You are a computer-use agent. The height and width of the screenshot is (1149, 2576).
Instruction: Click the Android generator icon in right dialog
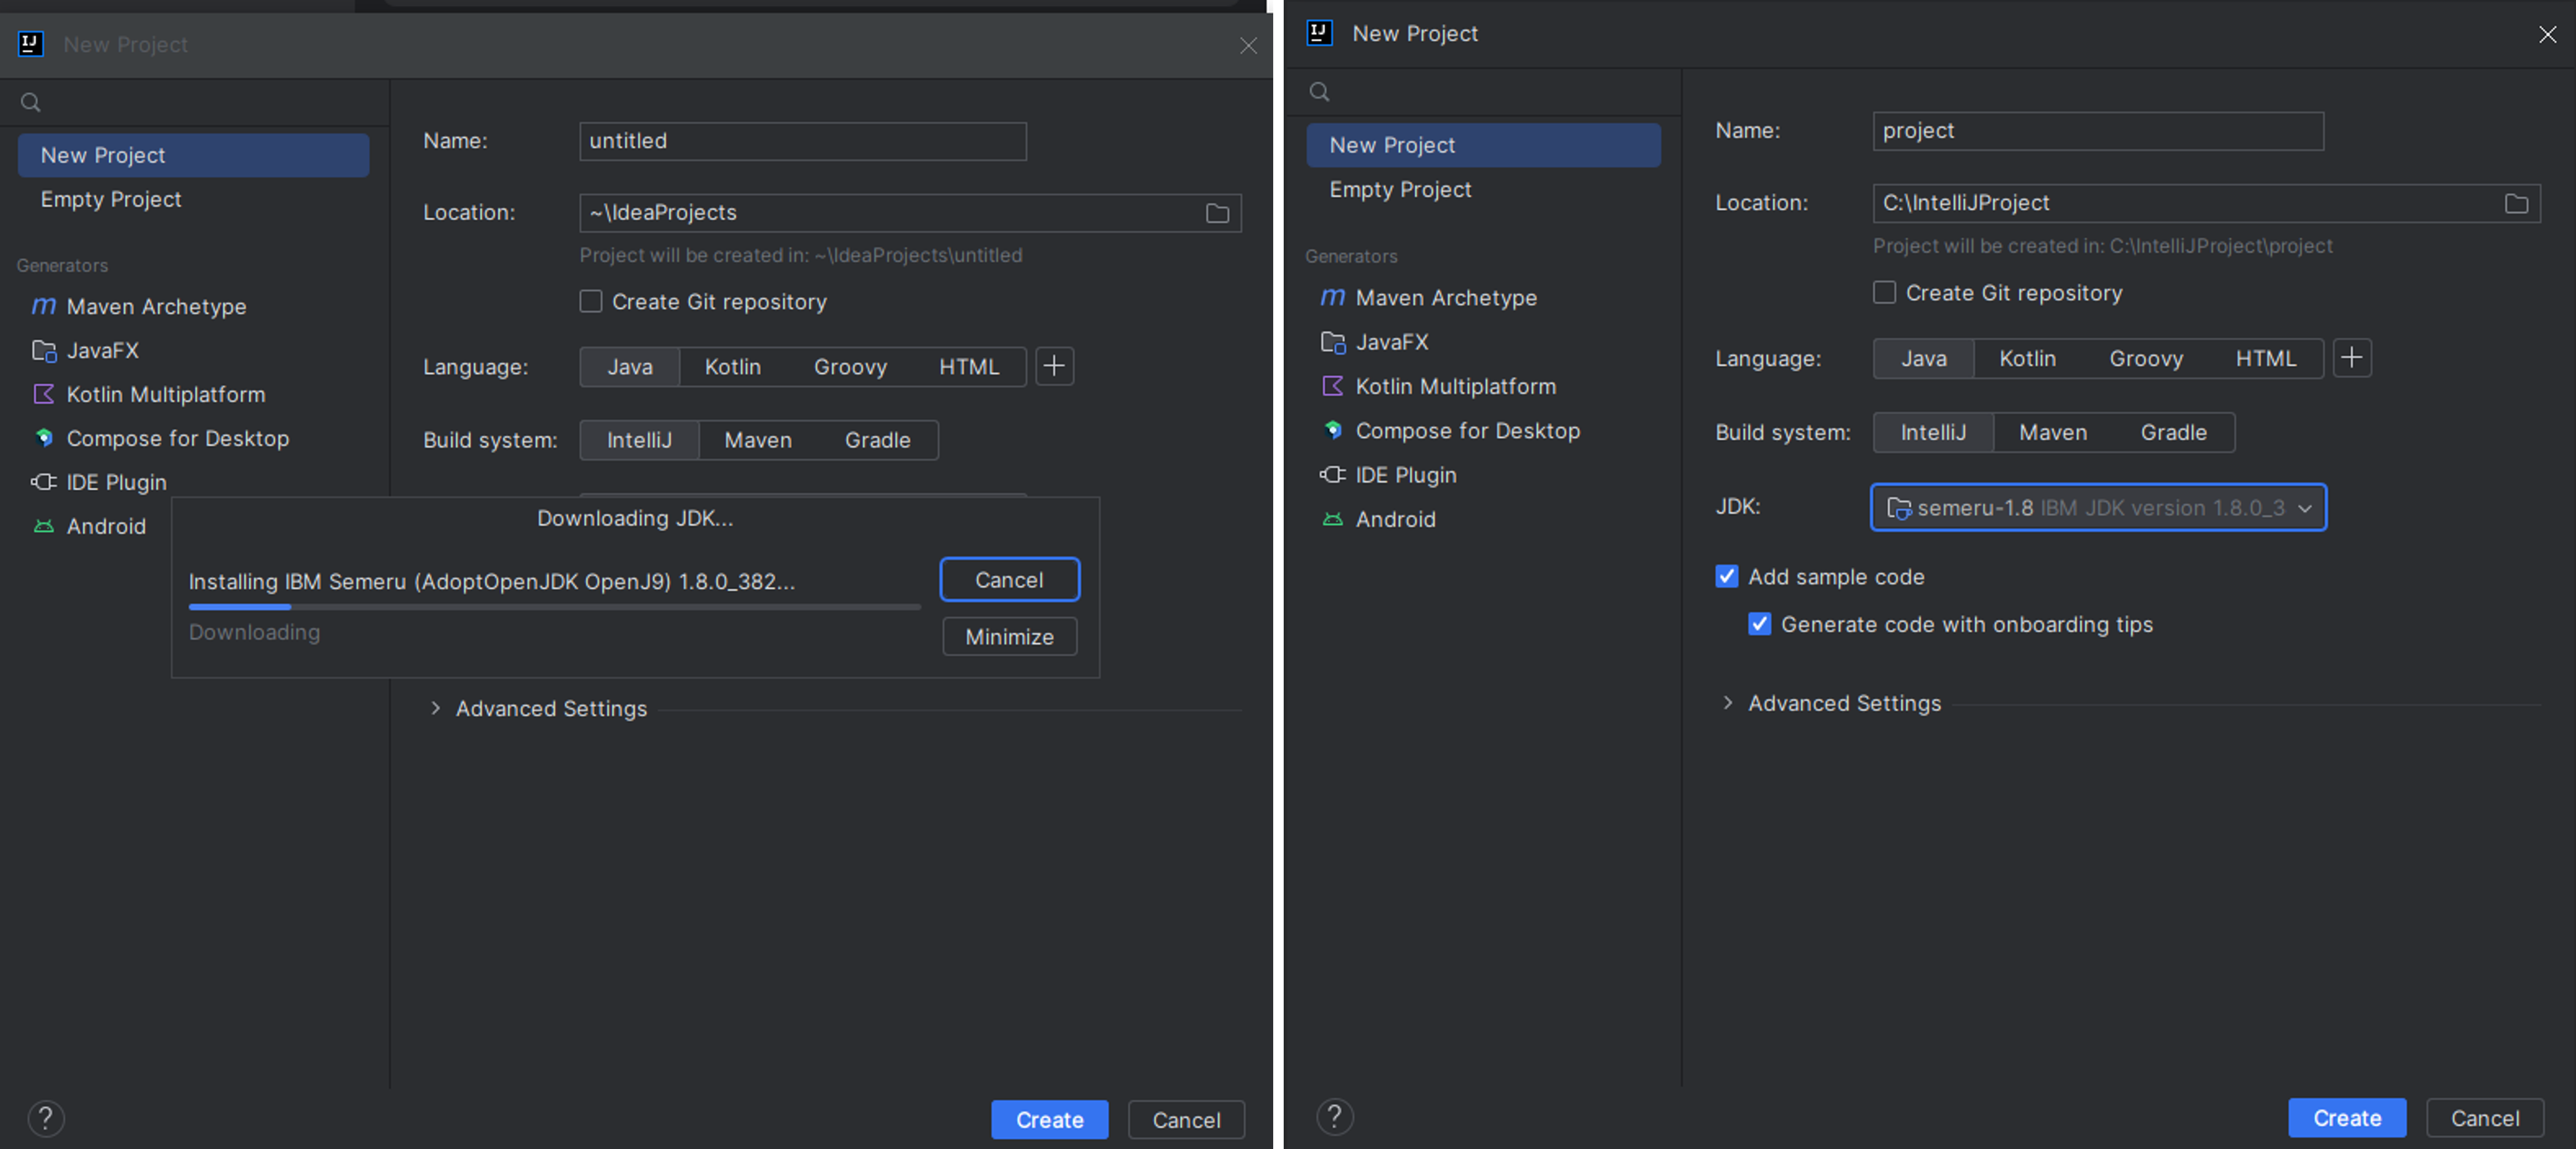click(1332, 519)
